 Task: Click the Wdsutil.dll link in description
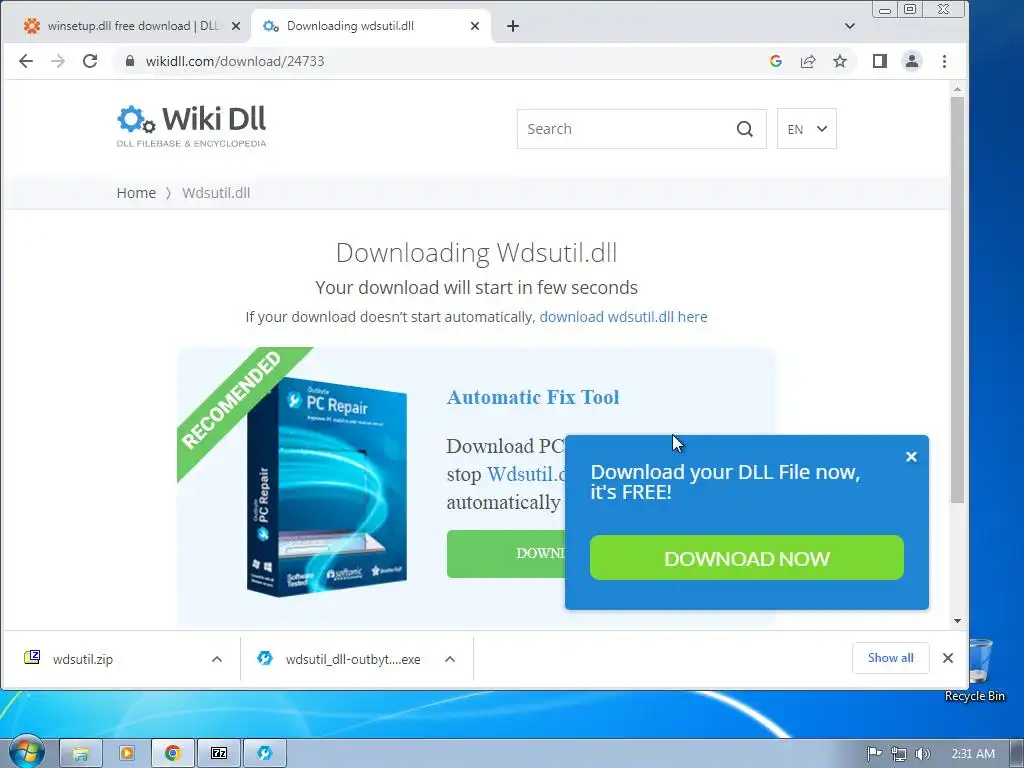click(x=526, y=474)
